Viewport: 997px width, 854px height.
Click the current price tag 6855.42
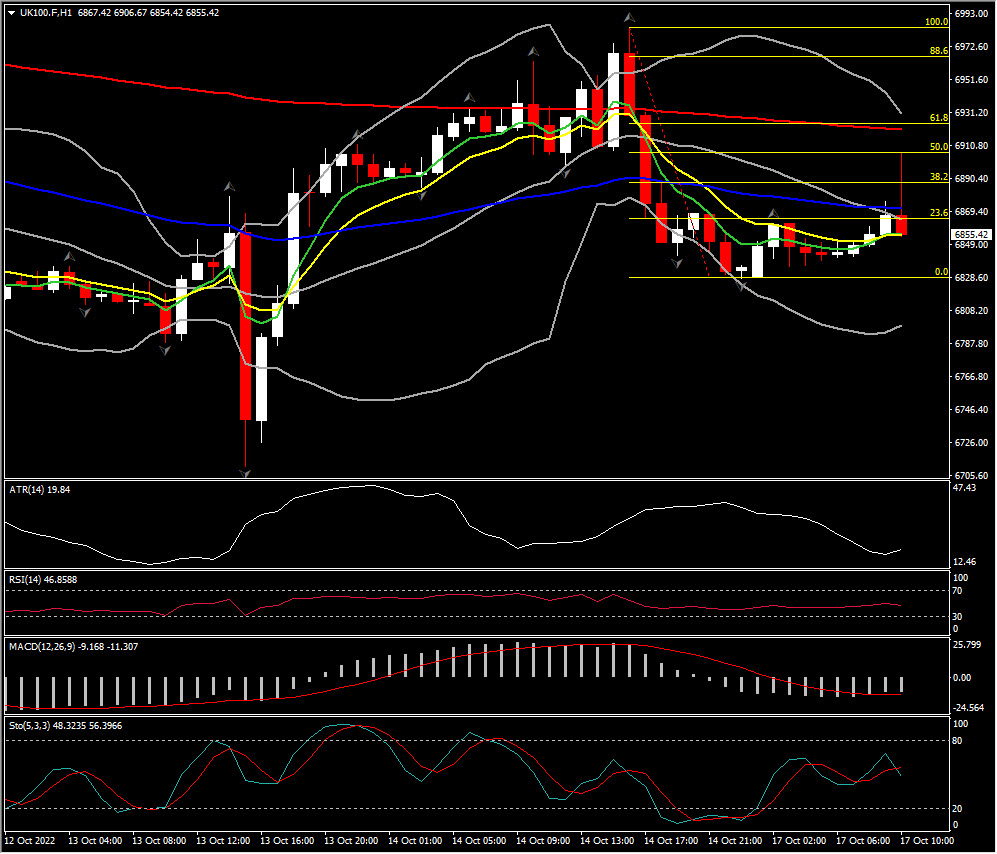click(x=971, y=235)
